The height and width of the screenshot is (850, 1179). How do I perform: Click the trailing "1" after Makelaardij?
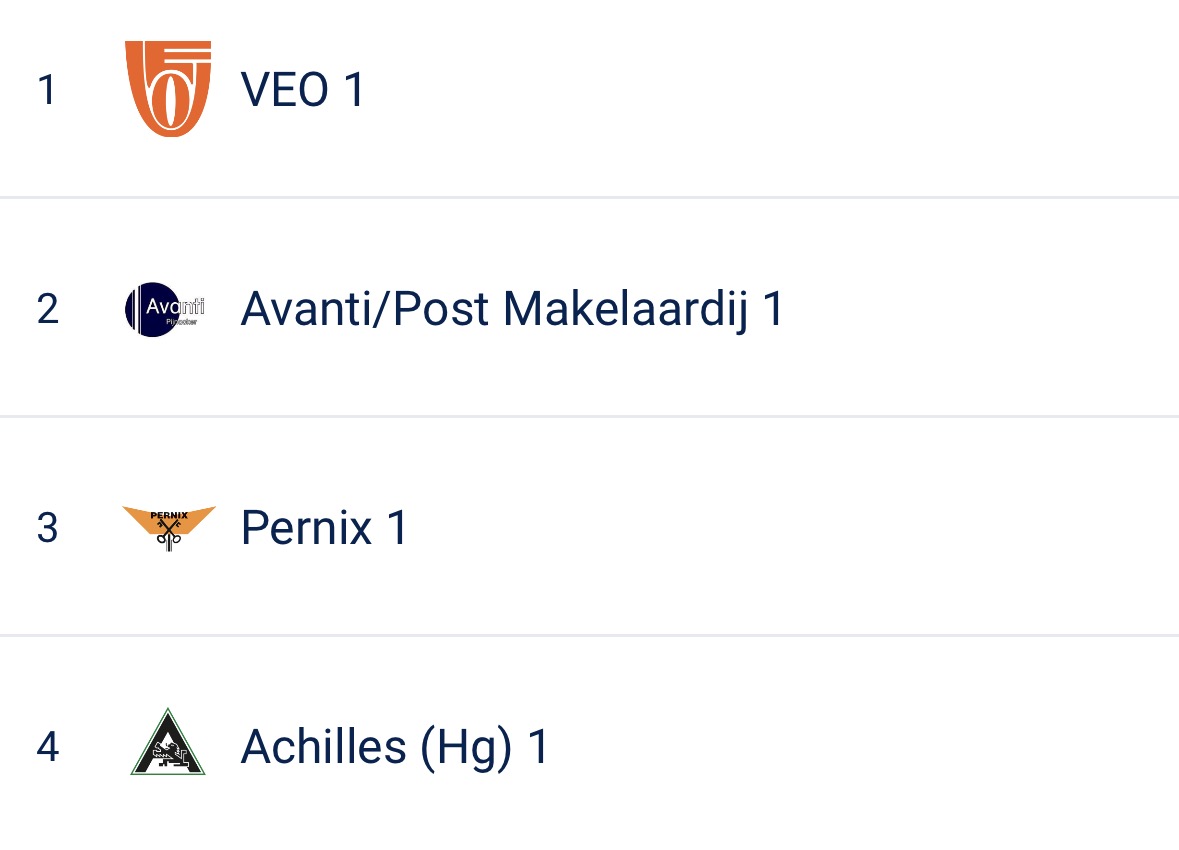[x=773, y=308]
